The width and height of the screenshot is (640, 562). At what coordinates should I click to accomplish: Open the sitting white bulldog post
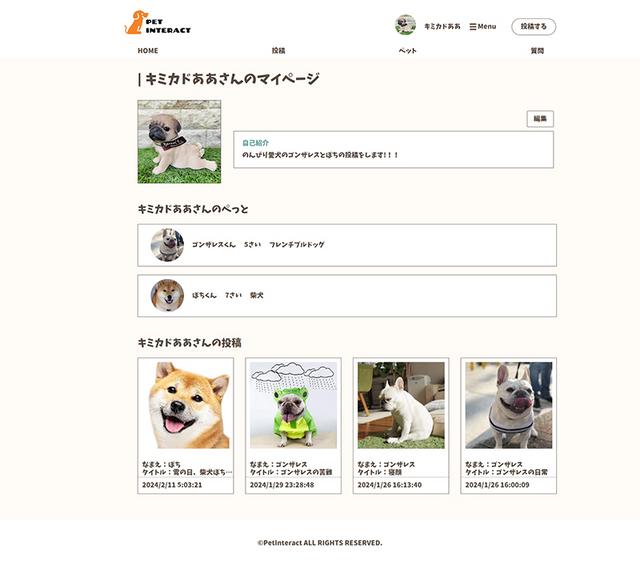click(401, 405)
